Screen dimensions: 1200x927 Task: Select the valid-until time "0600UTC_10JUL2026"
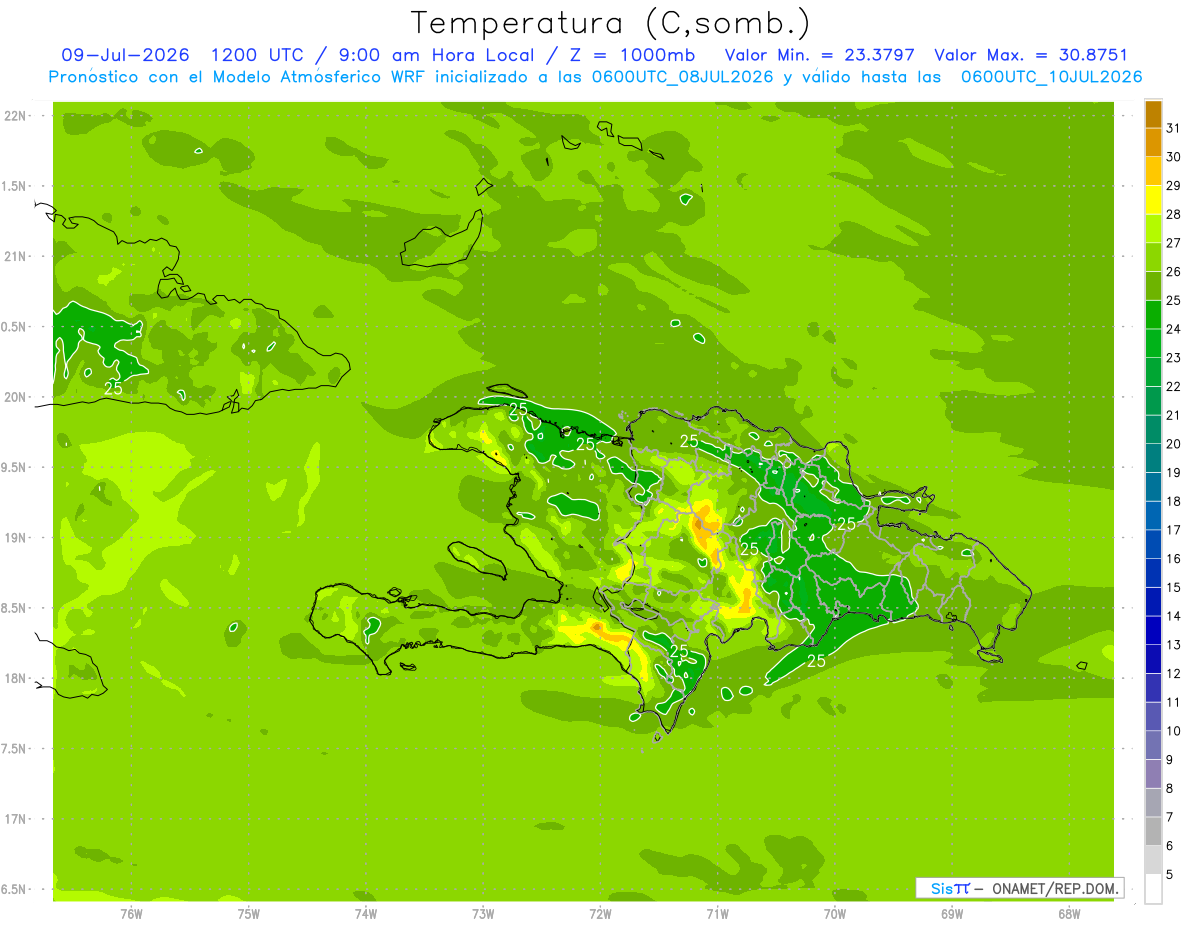click(1051, 77)
